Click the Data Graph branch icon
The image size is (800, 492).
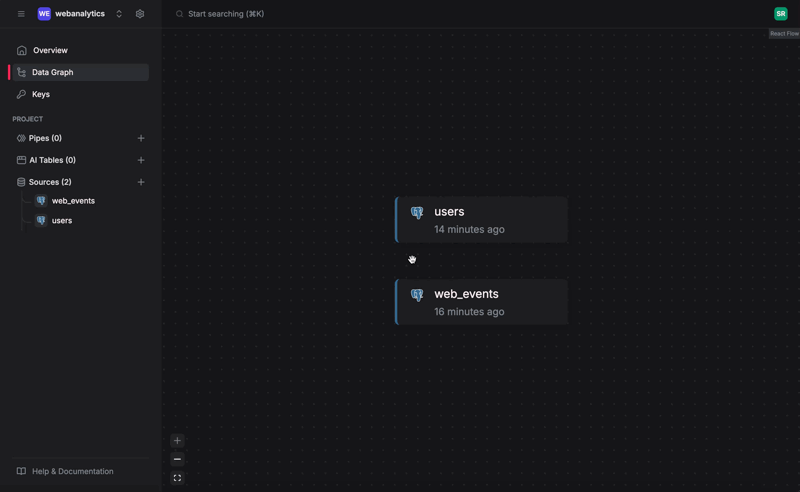(21, 72)
